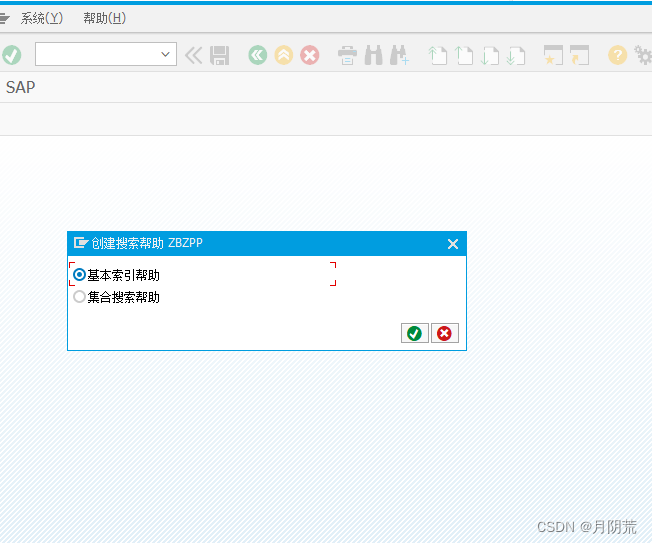Click the Create New Session icon

click(x=553, y=55)
